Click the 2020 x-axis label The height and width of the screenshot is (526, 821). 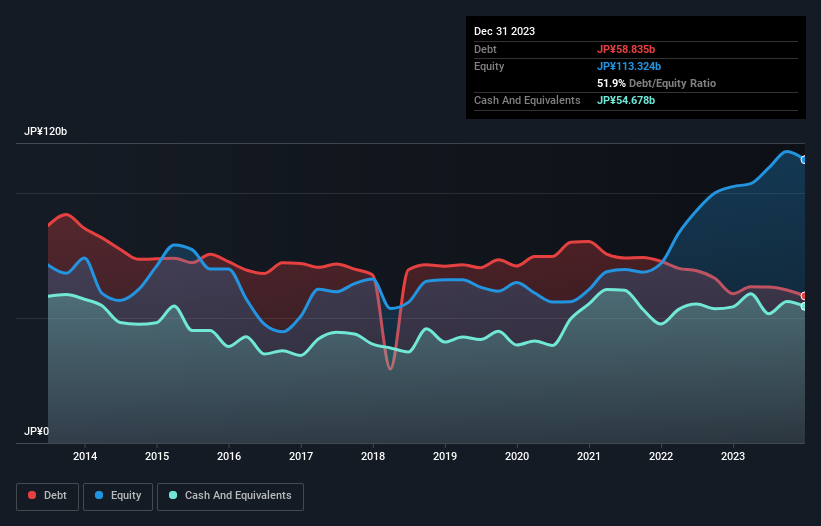517,456
